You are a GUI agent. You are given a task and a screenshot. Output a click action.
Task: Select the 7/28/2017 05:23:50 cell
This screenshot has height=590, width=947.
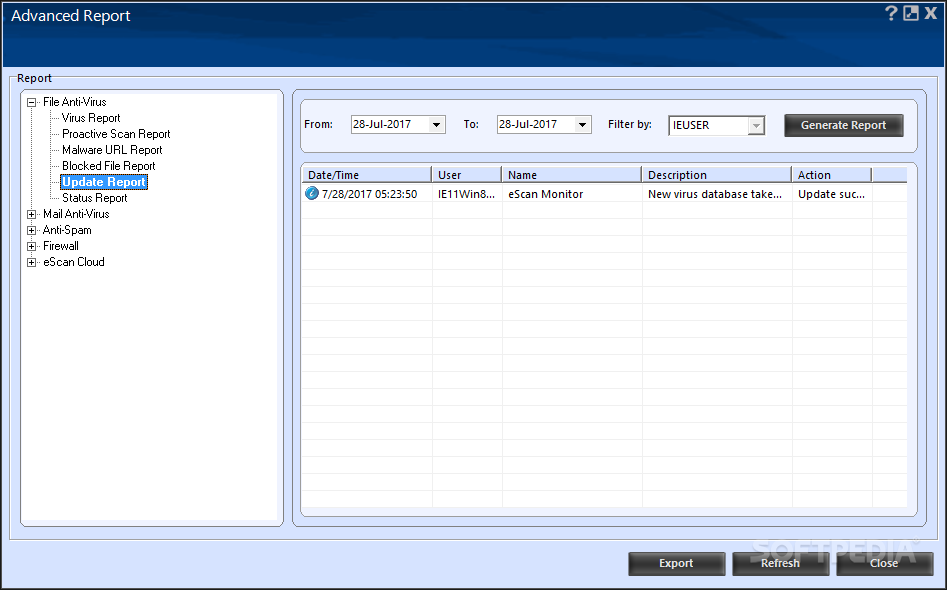[369, 194]
